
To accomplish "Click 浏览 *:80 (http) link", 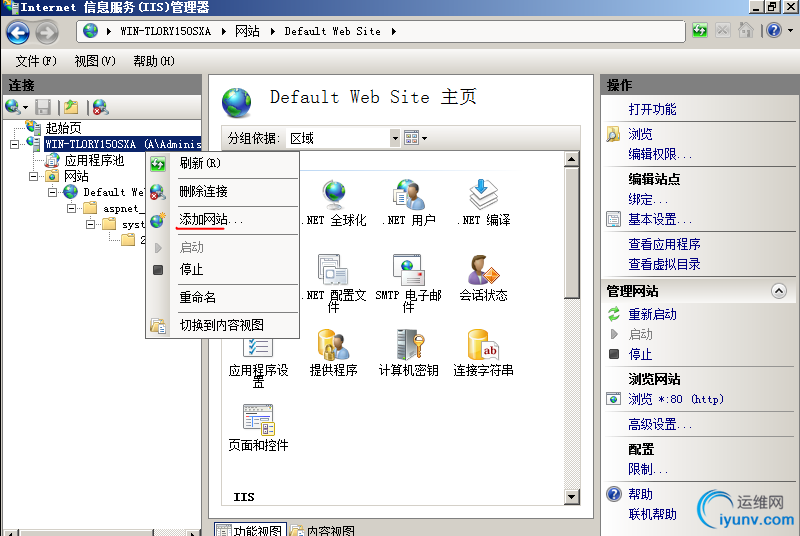I will point(676,399).
